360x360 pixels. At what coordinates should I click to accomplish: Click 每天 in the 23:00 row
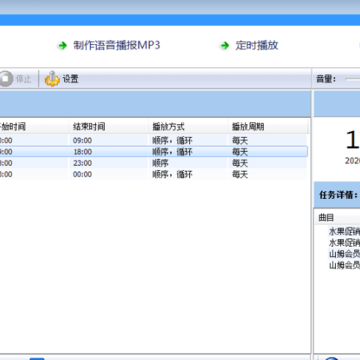240,163
